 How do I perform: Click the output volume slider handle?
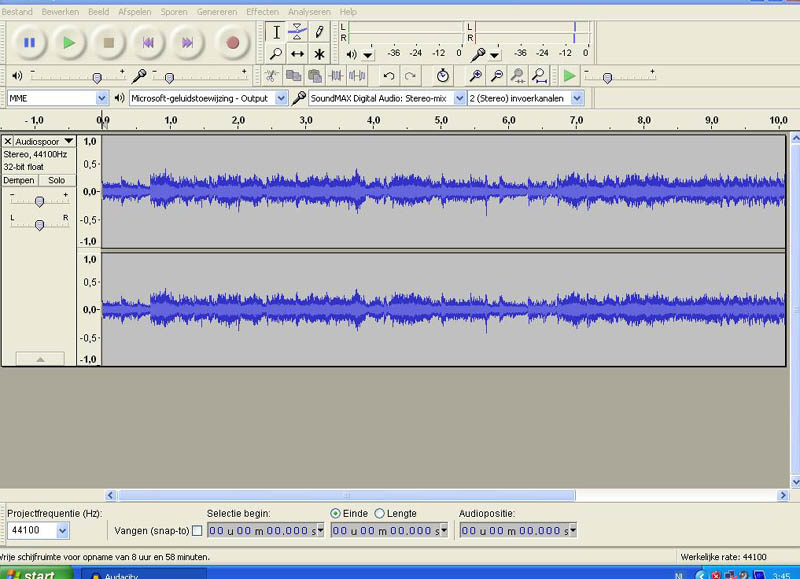point(97,78)
